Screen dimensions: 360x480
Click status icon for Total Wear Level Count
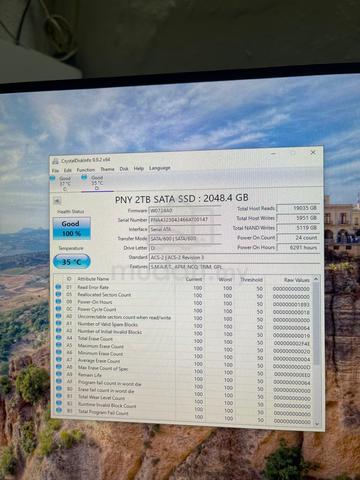(59, 396)
